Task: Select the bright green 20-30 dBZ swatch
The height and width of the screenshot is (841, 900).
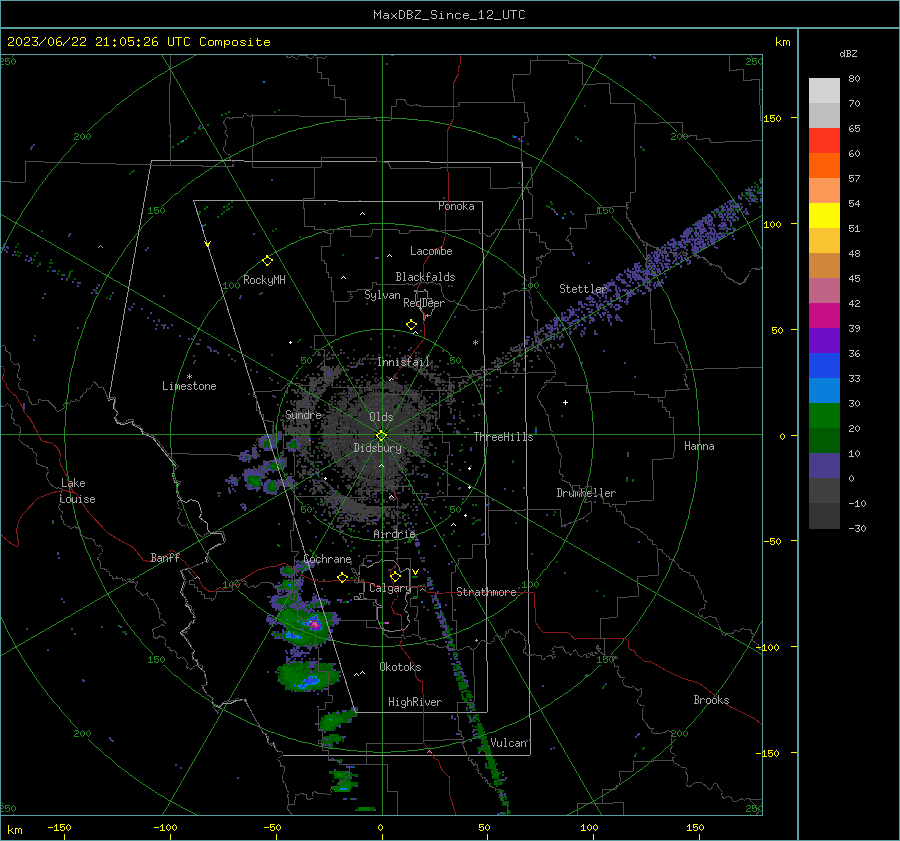Action: [824, 416]
